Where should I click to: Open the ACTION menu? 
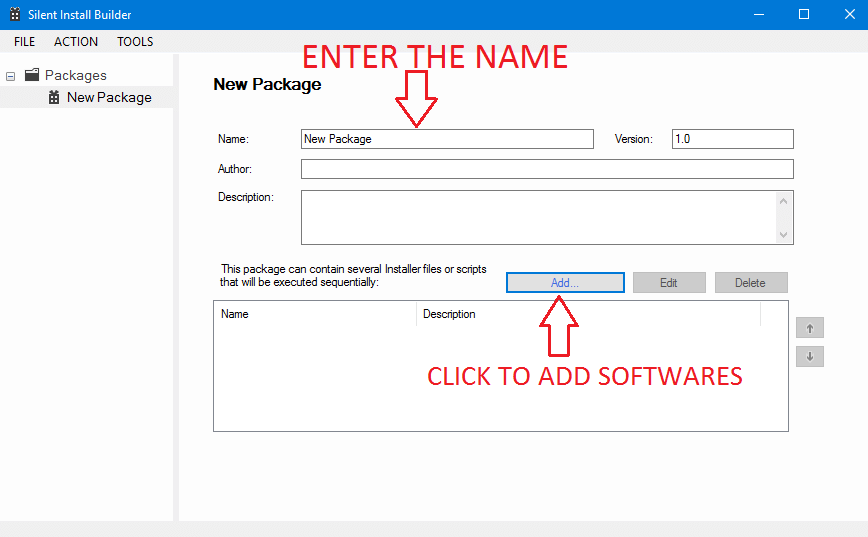click(x=76, y=42)
